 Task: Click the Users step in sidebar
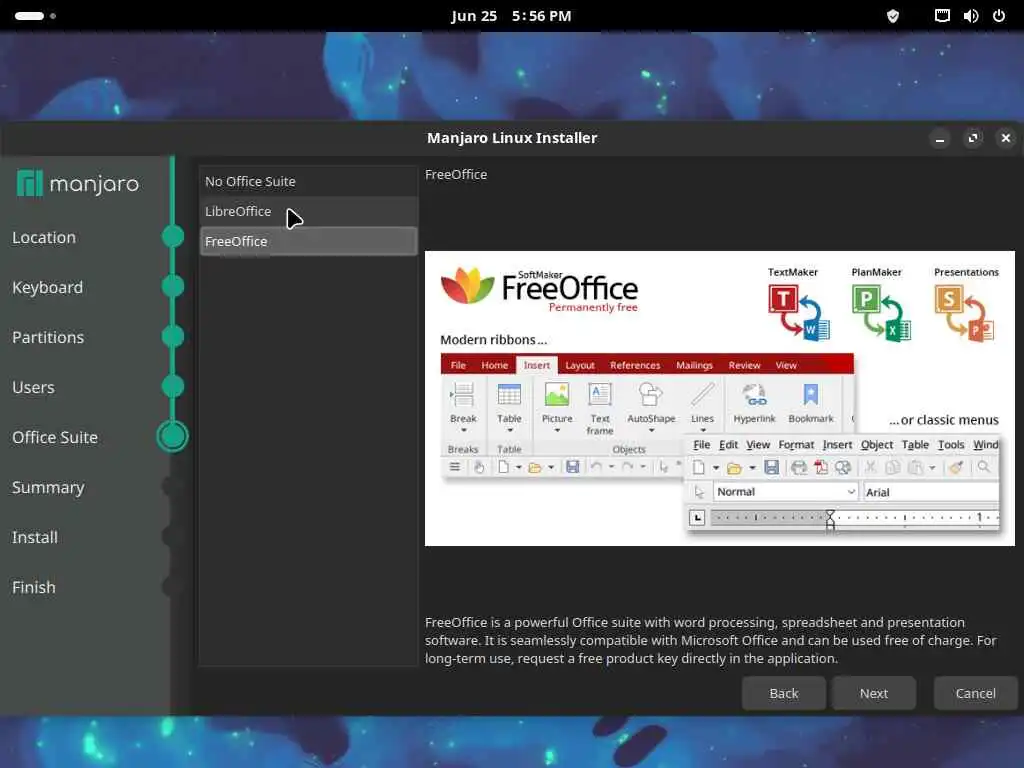pyautogui.click(x=33, y=387)
